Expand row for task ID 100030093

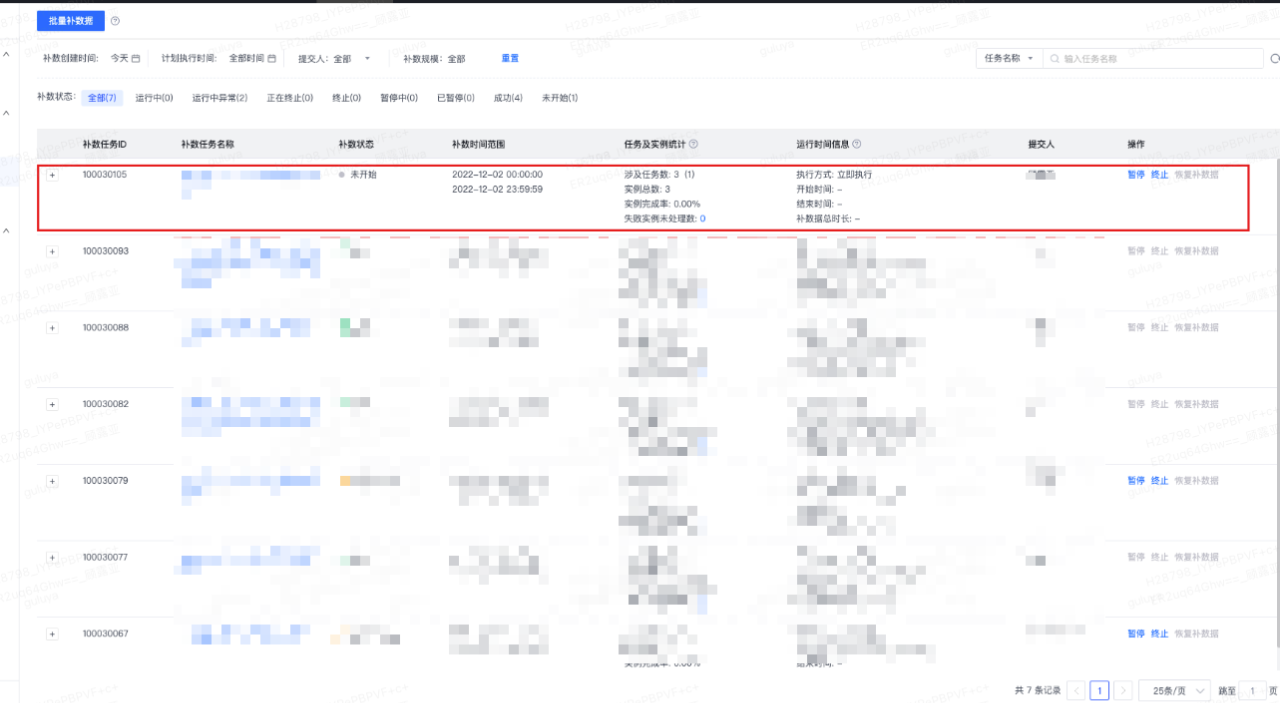tap(52, 251)
